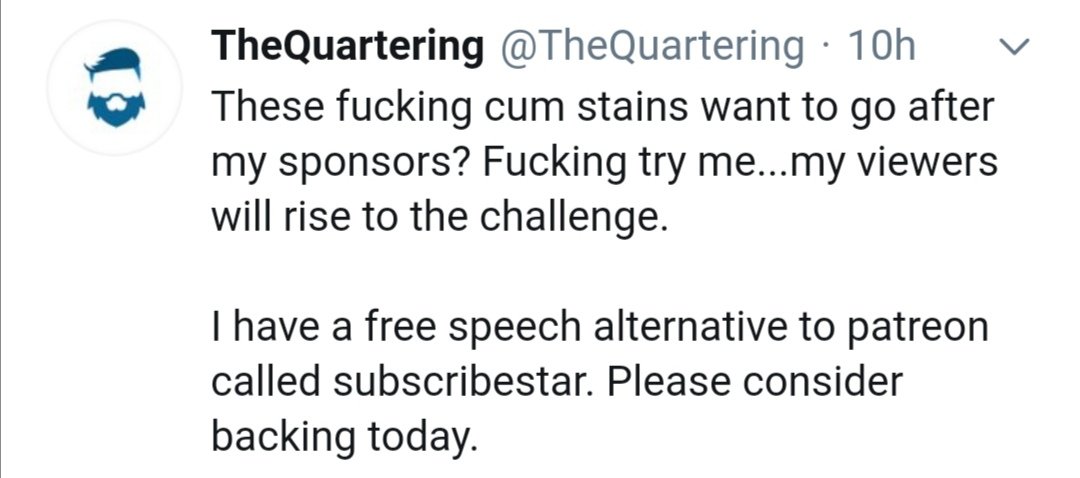Click the blue hair on avatar logo

(113, 64)
